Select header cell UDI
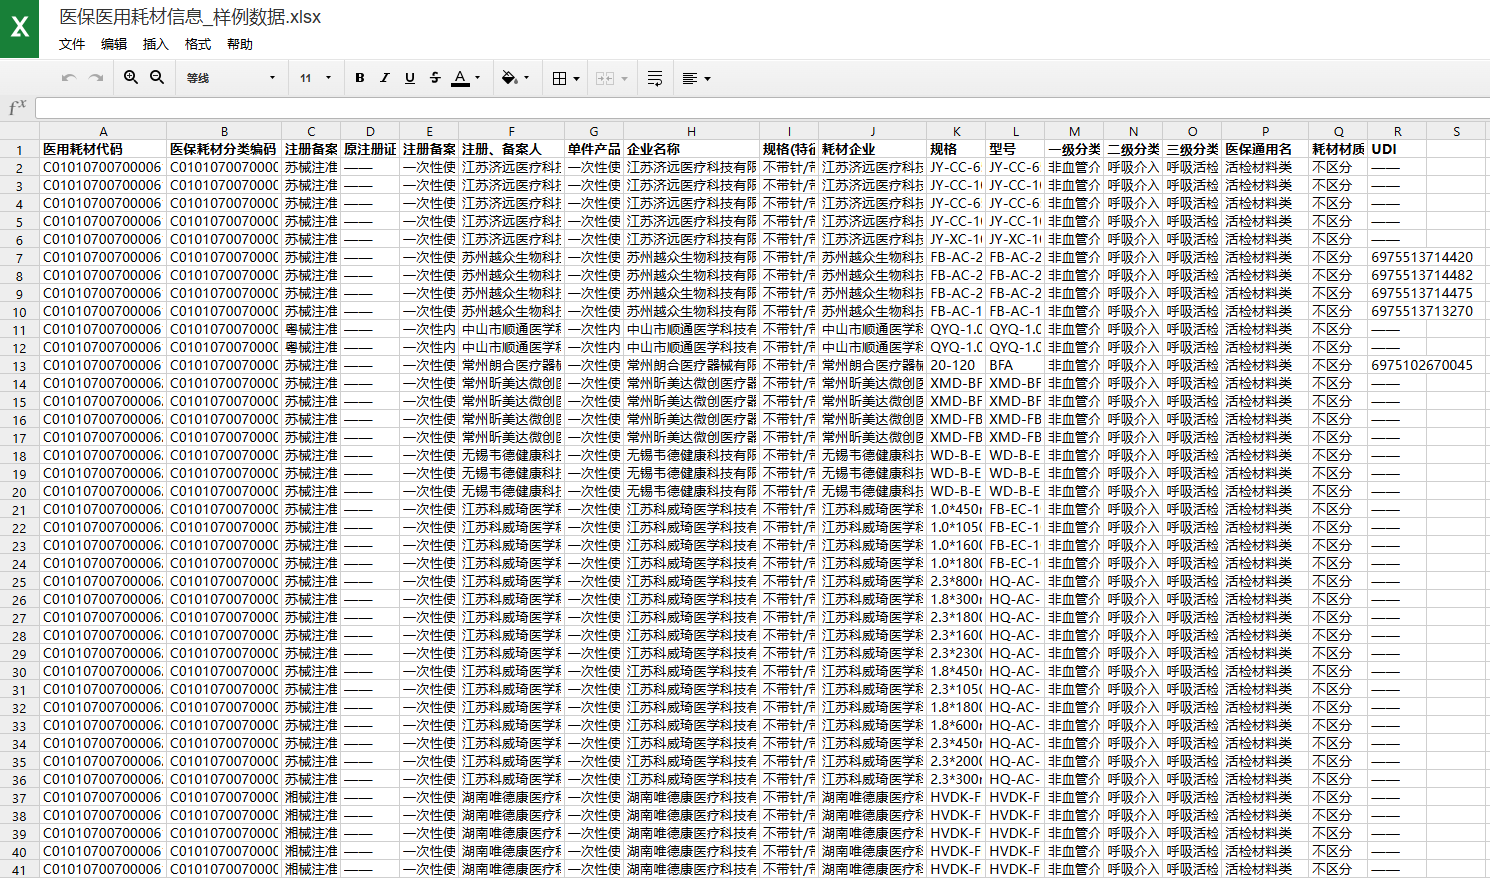The width and height of the screenshot is (1490, 878). click(1397, 149)
